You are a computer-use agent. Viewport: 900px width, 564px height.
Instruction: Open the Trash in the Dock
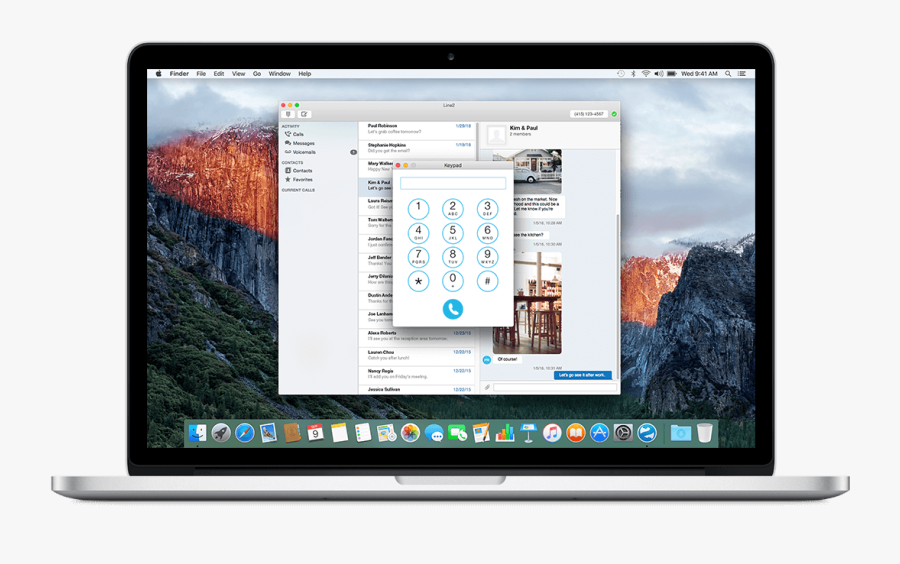point(705,433)
